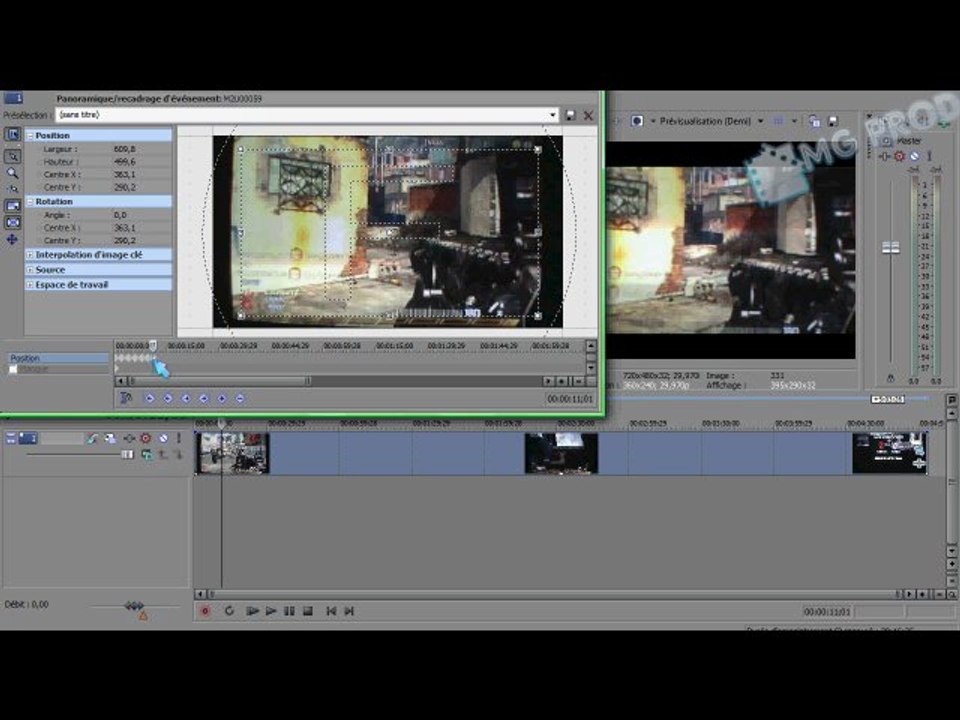
Task: Click the Master volume fader handle
Action: point(891,247)
